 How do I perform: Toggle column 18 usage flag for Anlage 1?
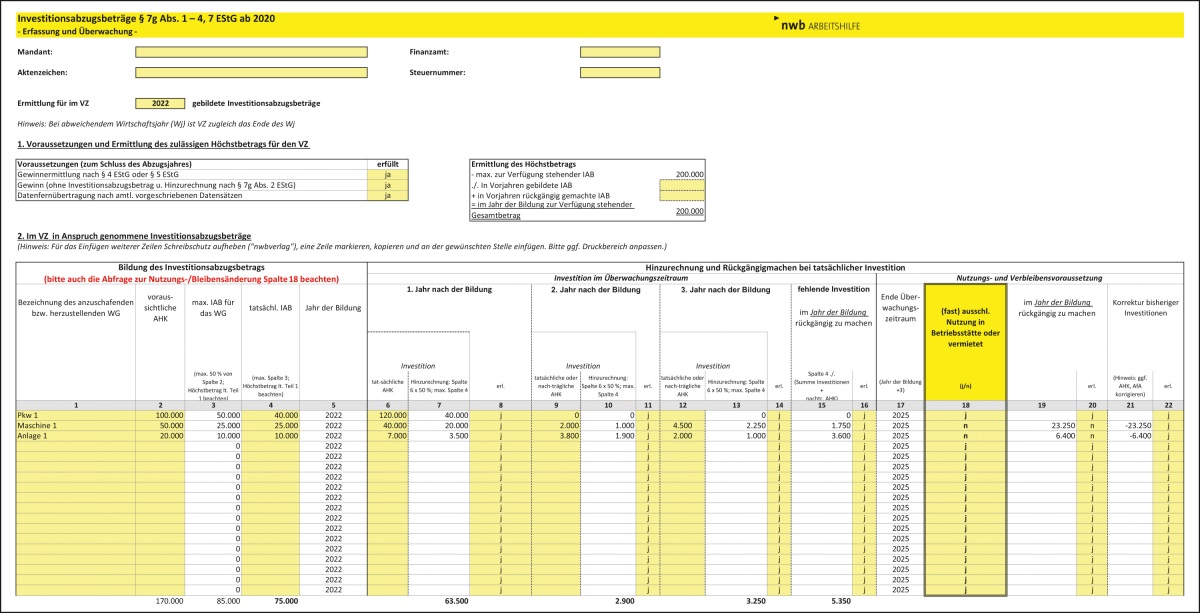[965, 436]
